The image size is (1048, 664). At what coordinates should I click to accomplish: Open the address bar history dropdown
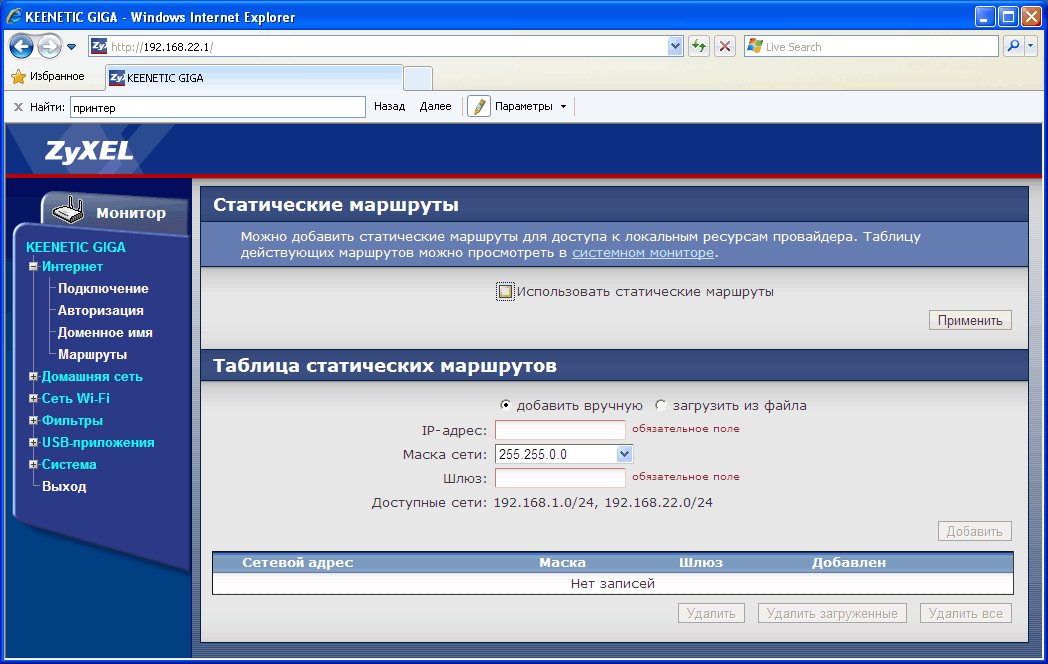tap(675, 46)
